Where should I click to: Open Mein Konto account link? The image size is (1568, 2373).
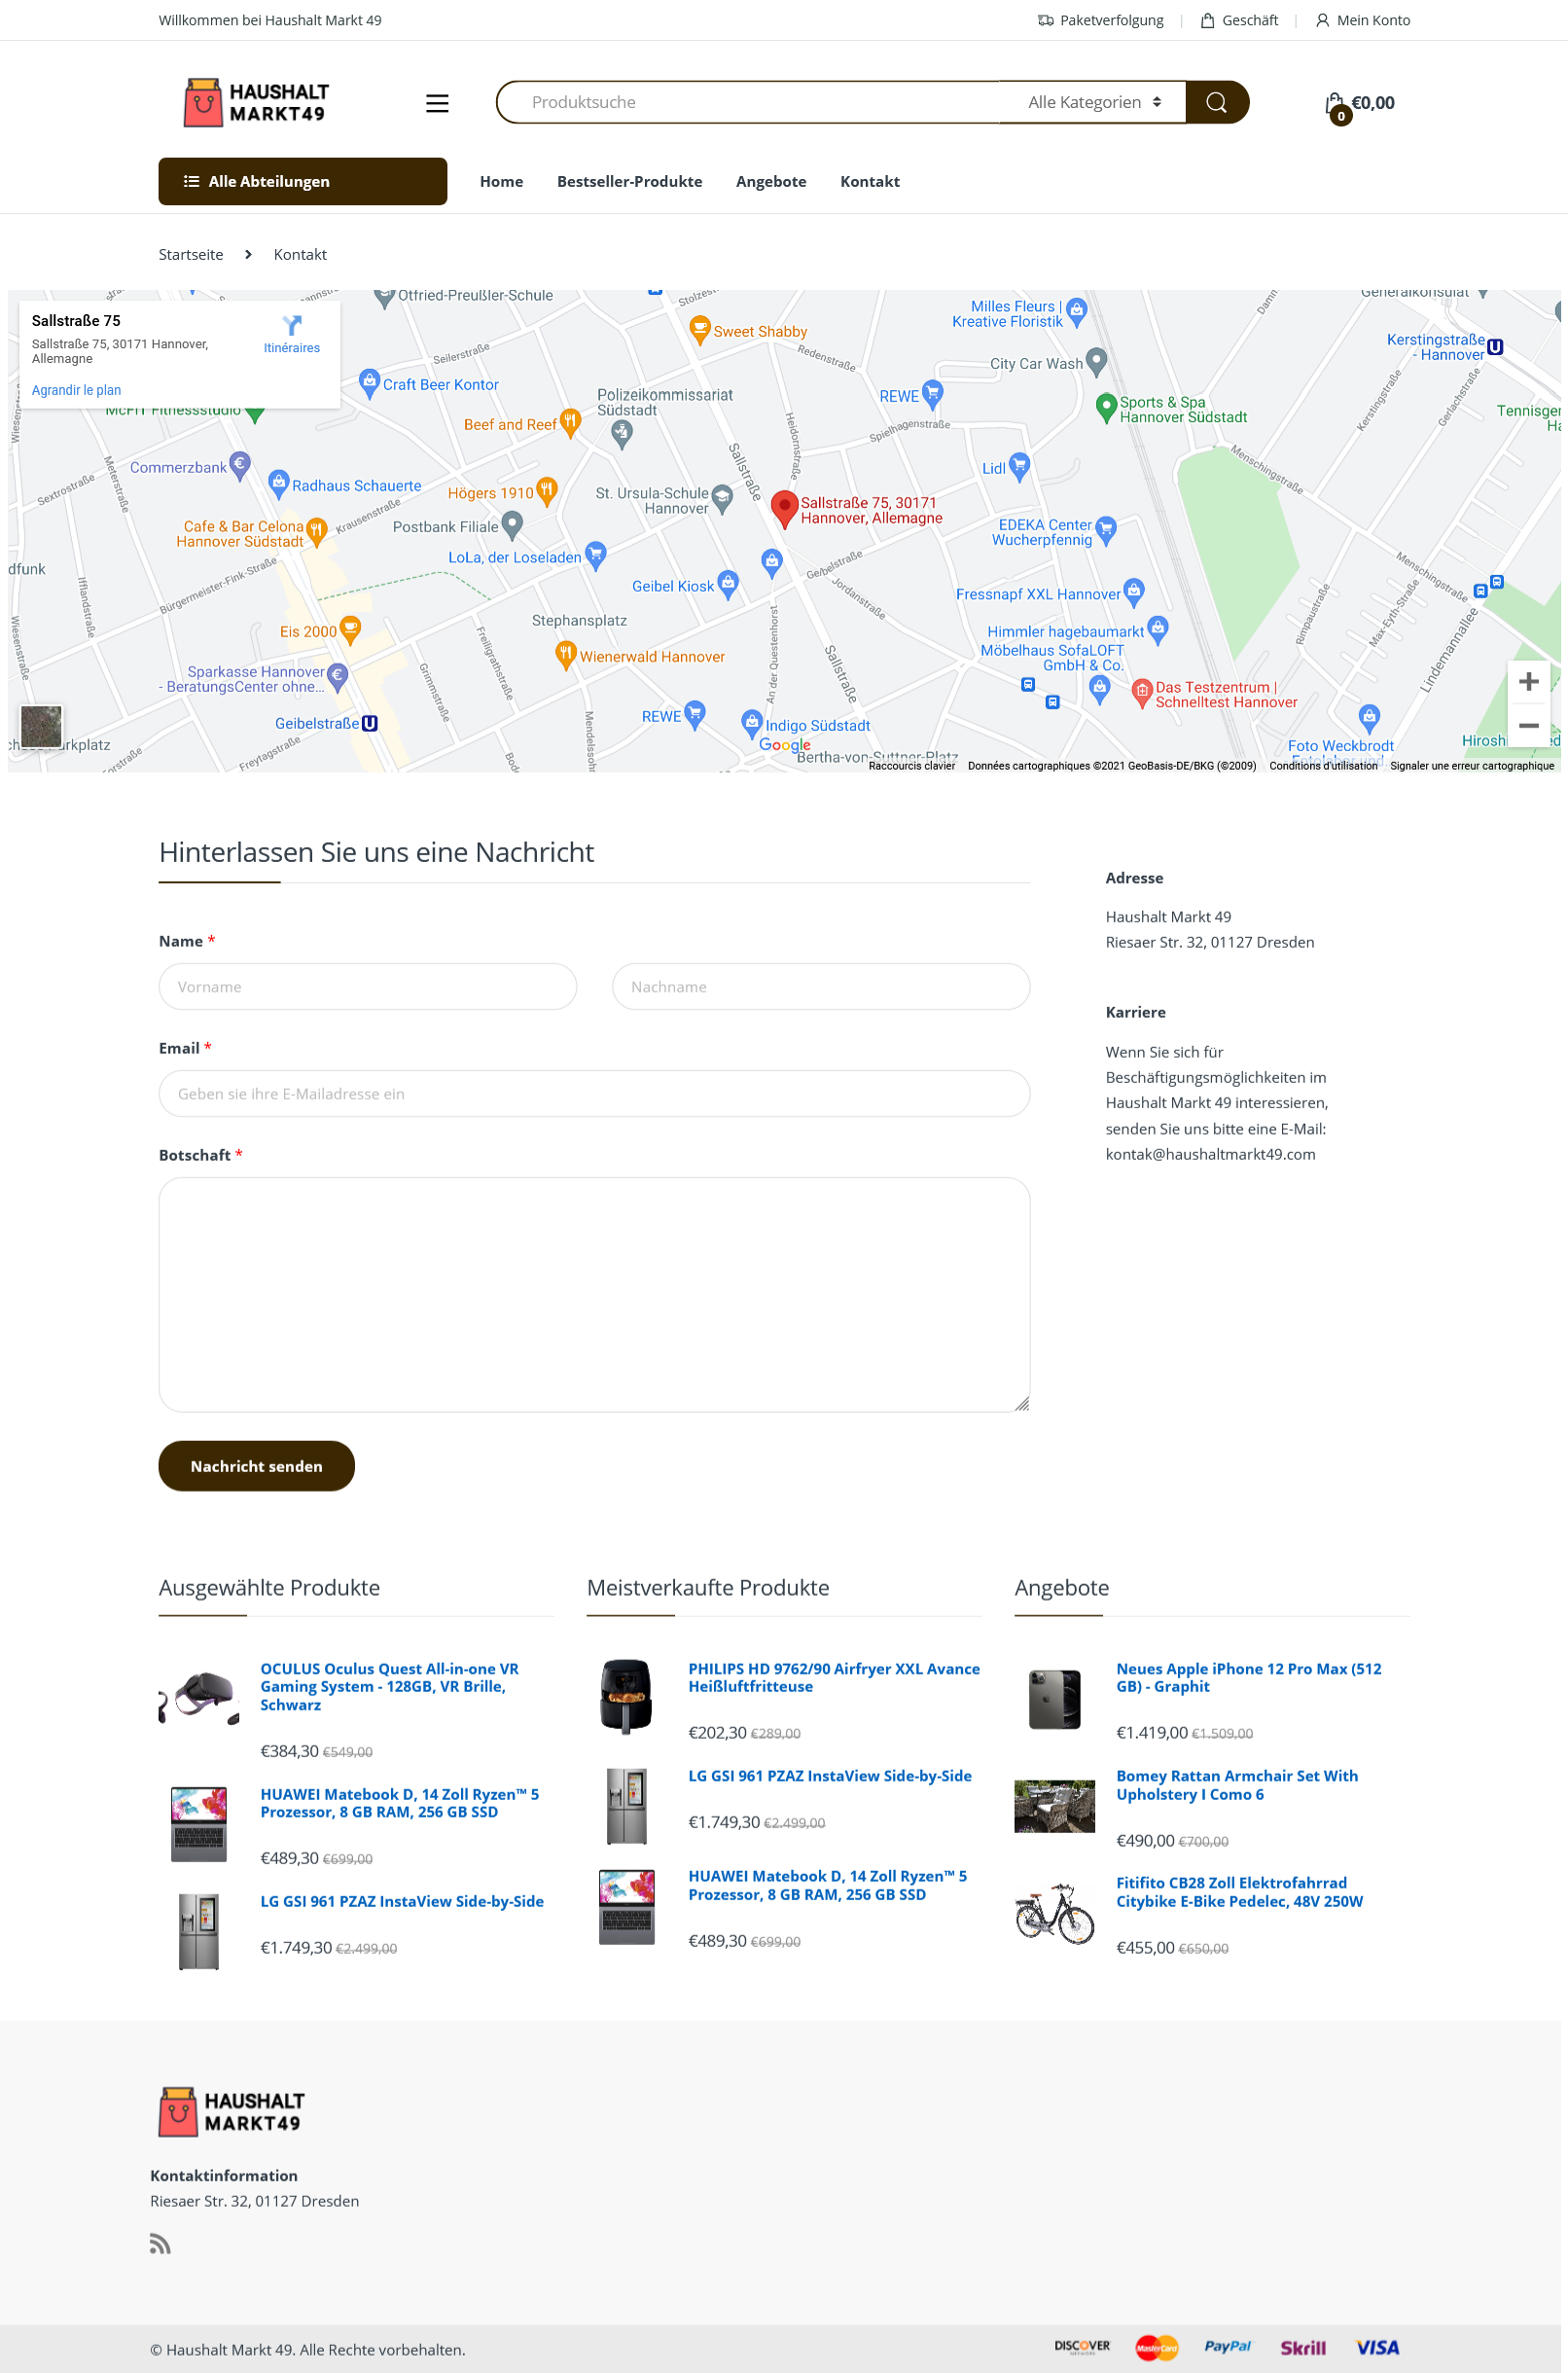1362,20
